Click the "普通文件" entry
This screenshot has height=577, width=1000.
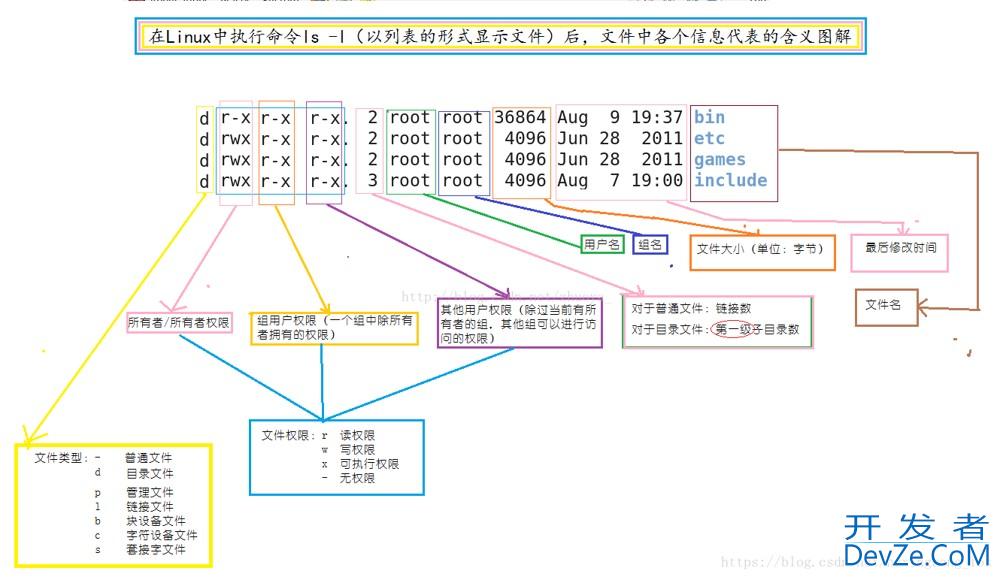[x=149, y=458]
